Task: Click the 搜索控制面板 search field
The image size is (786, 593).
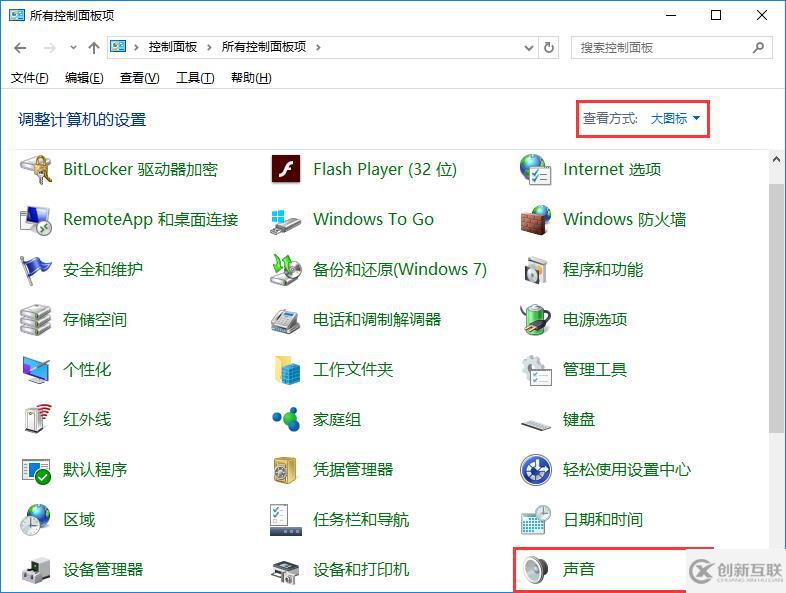Action: point(671,48)
